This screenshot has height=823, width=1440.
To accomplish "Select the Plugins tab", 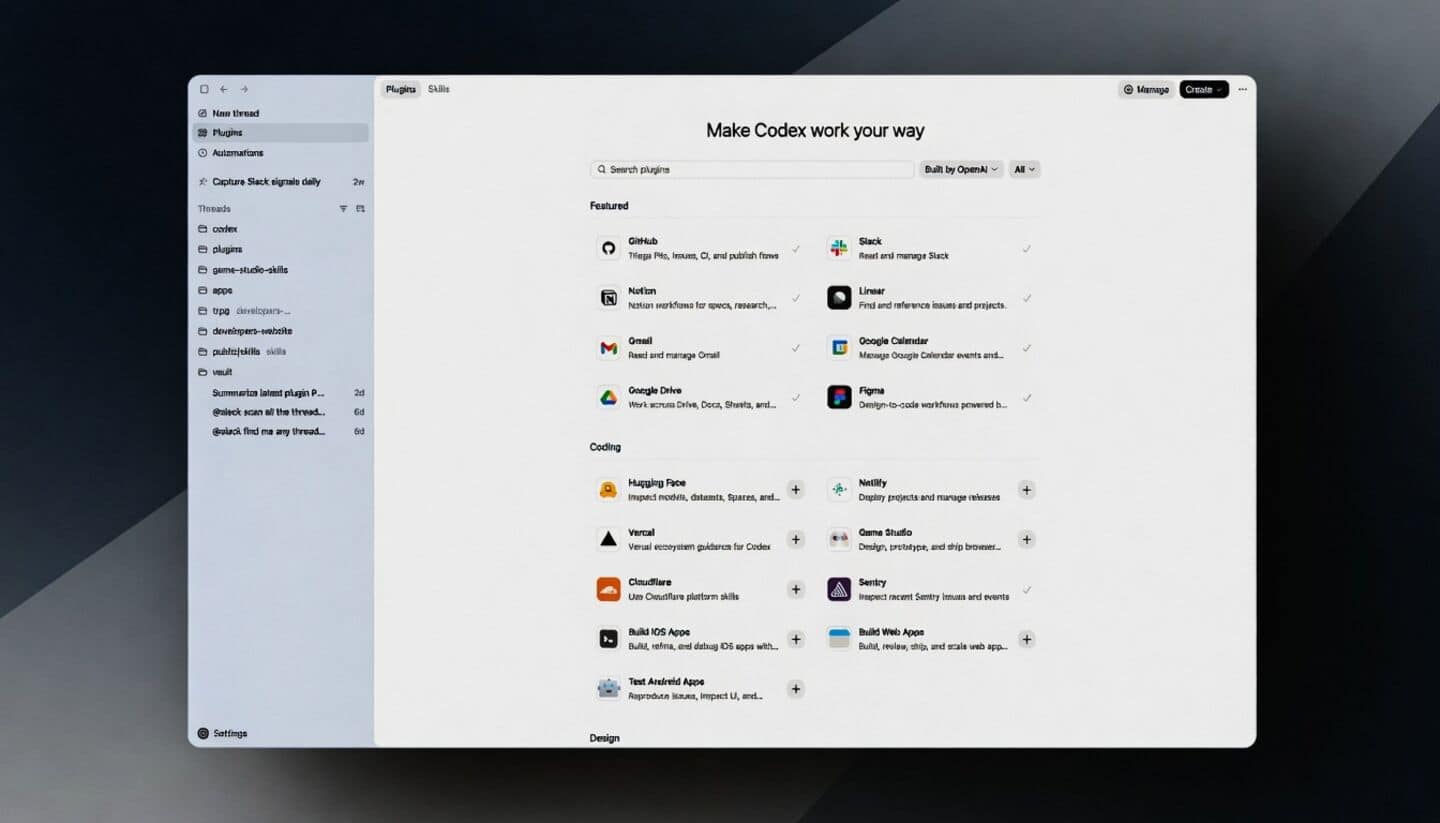I will (401, 89).
